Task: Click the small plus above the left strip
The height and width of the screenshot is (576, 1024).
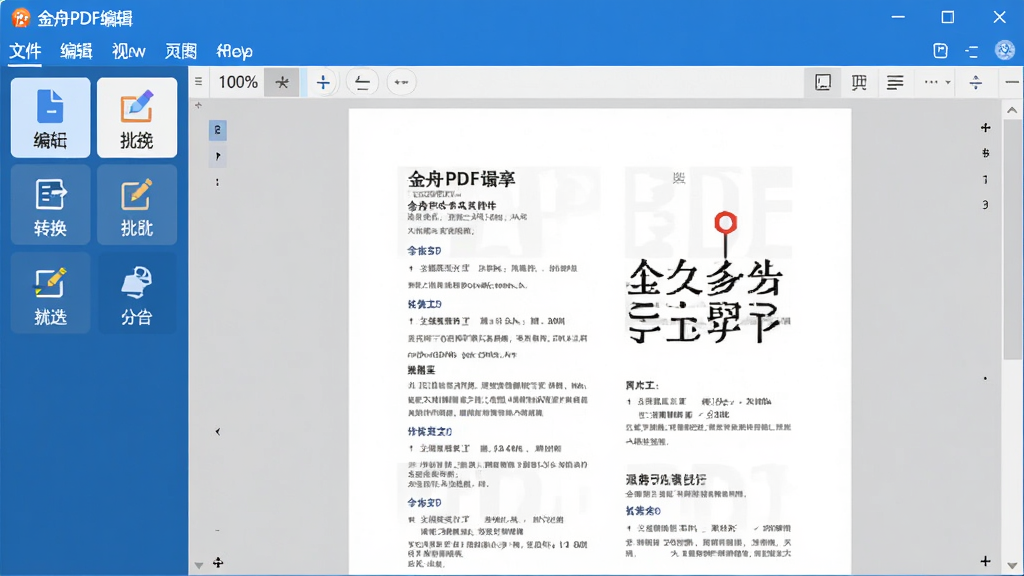Action: [199, 105]
